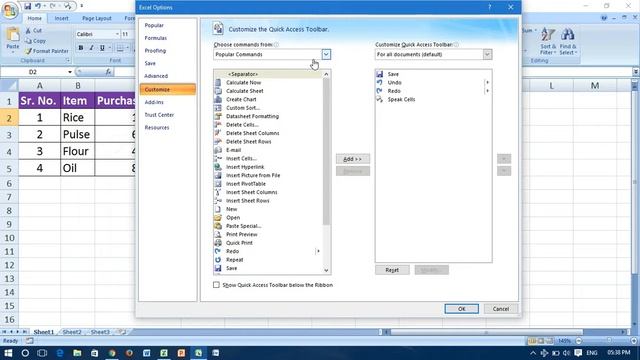
Task: Open Find & Select in the Editing group
Action: 567,41
